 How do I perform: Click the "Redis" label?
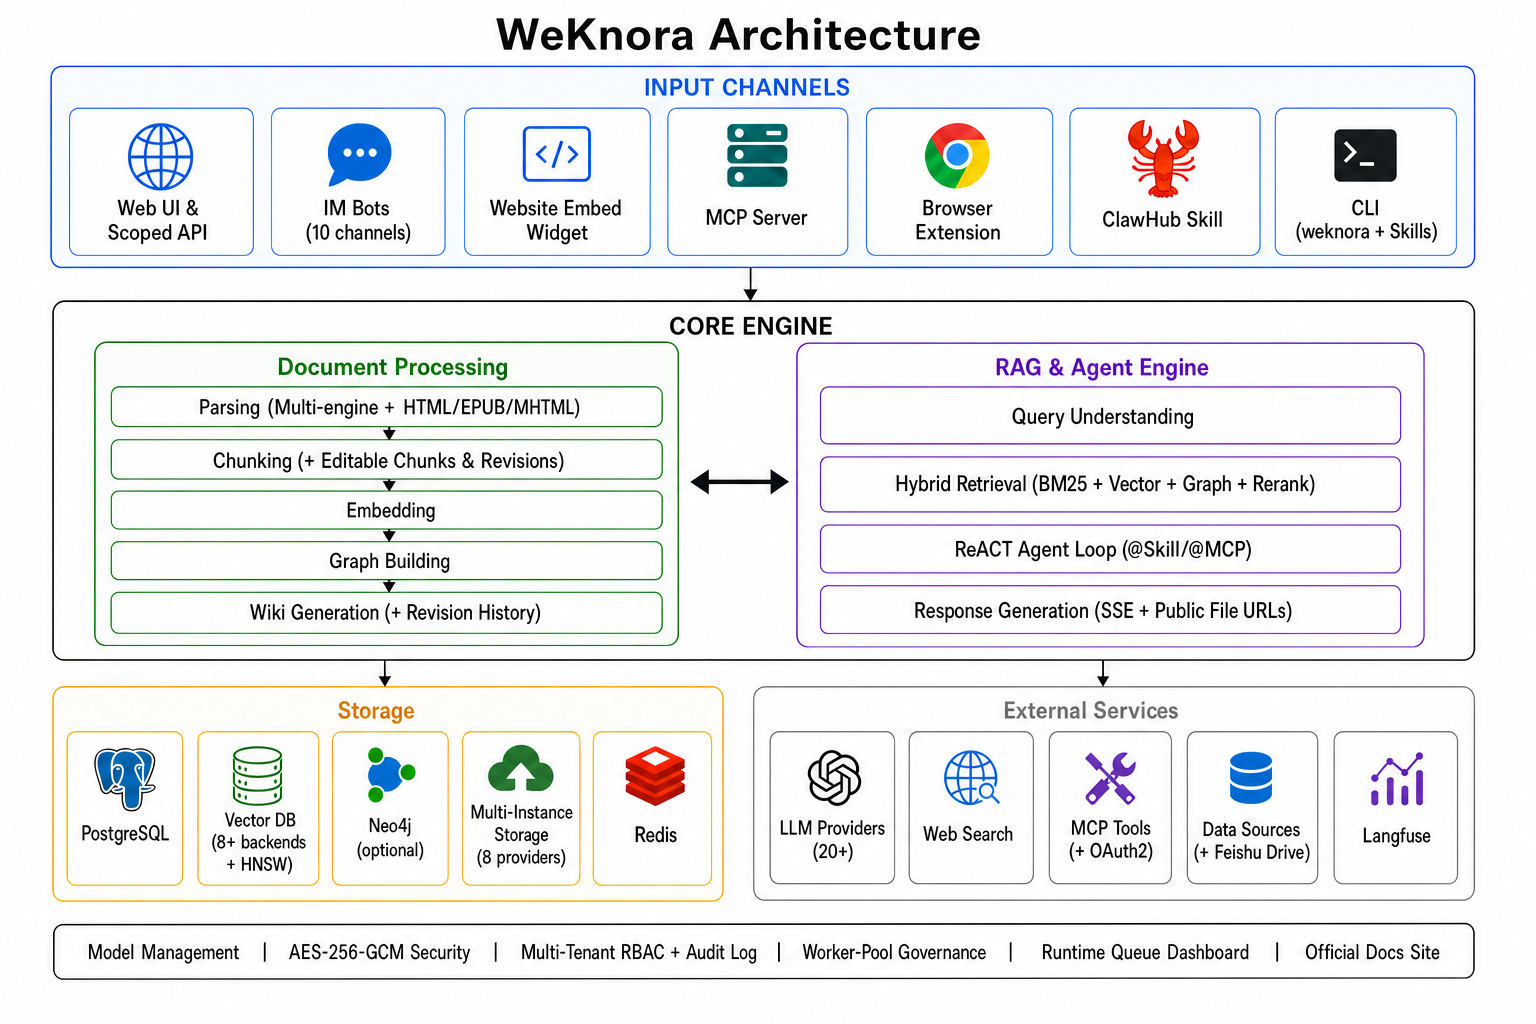(655, 835)
